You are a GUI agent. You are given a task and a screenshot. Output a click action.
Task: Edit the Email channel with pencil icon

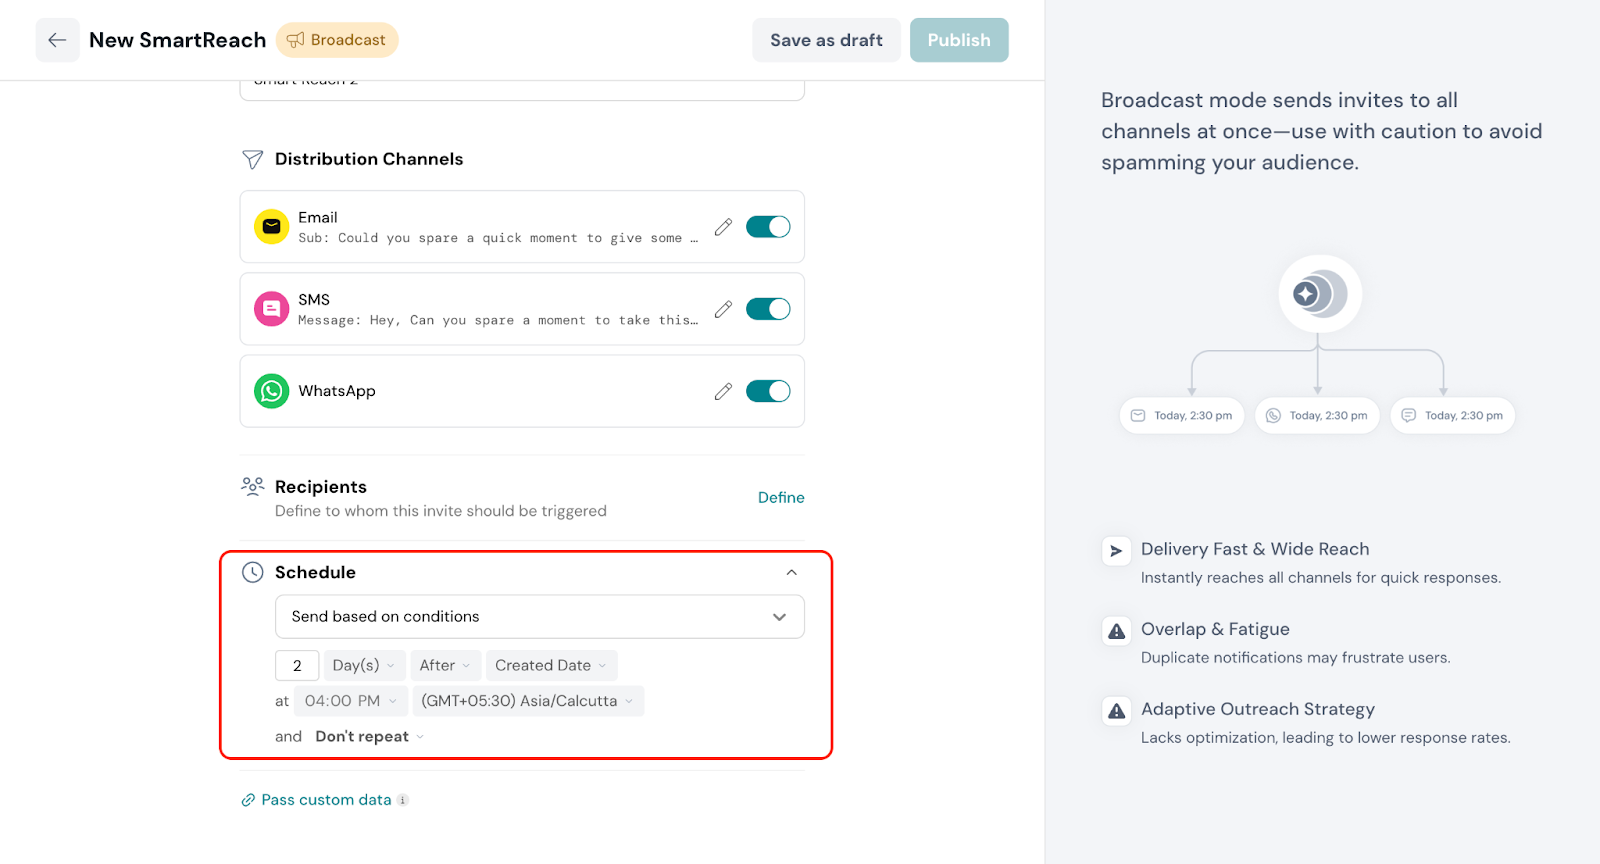coord(723,227)
